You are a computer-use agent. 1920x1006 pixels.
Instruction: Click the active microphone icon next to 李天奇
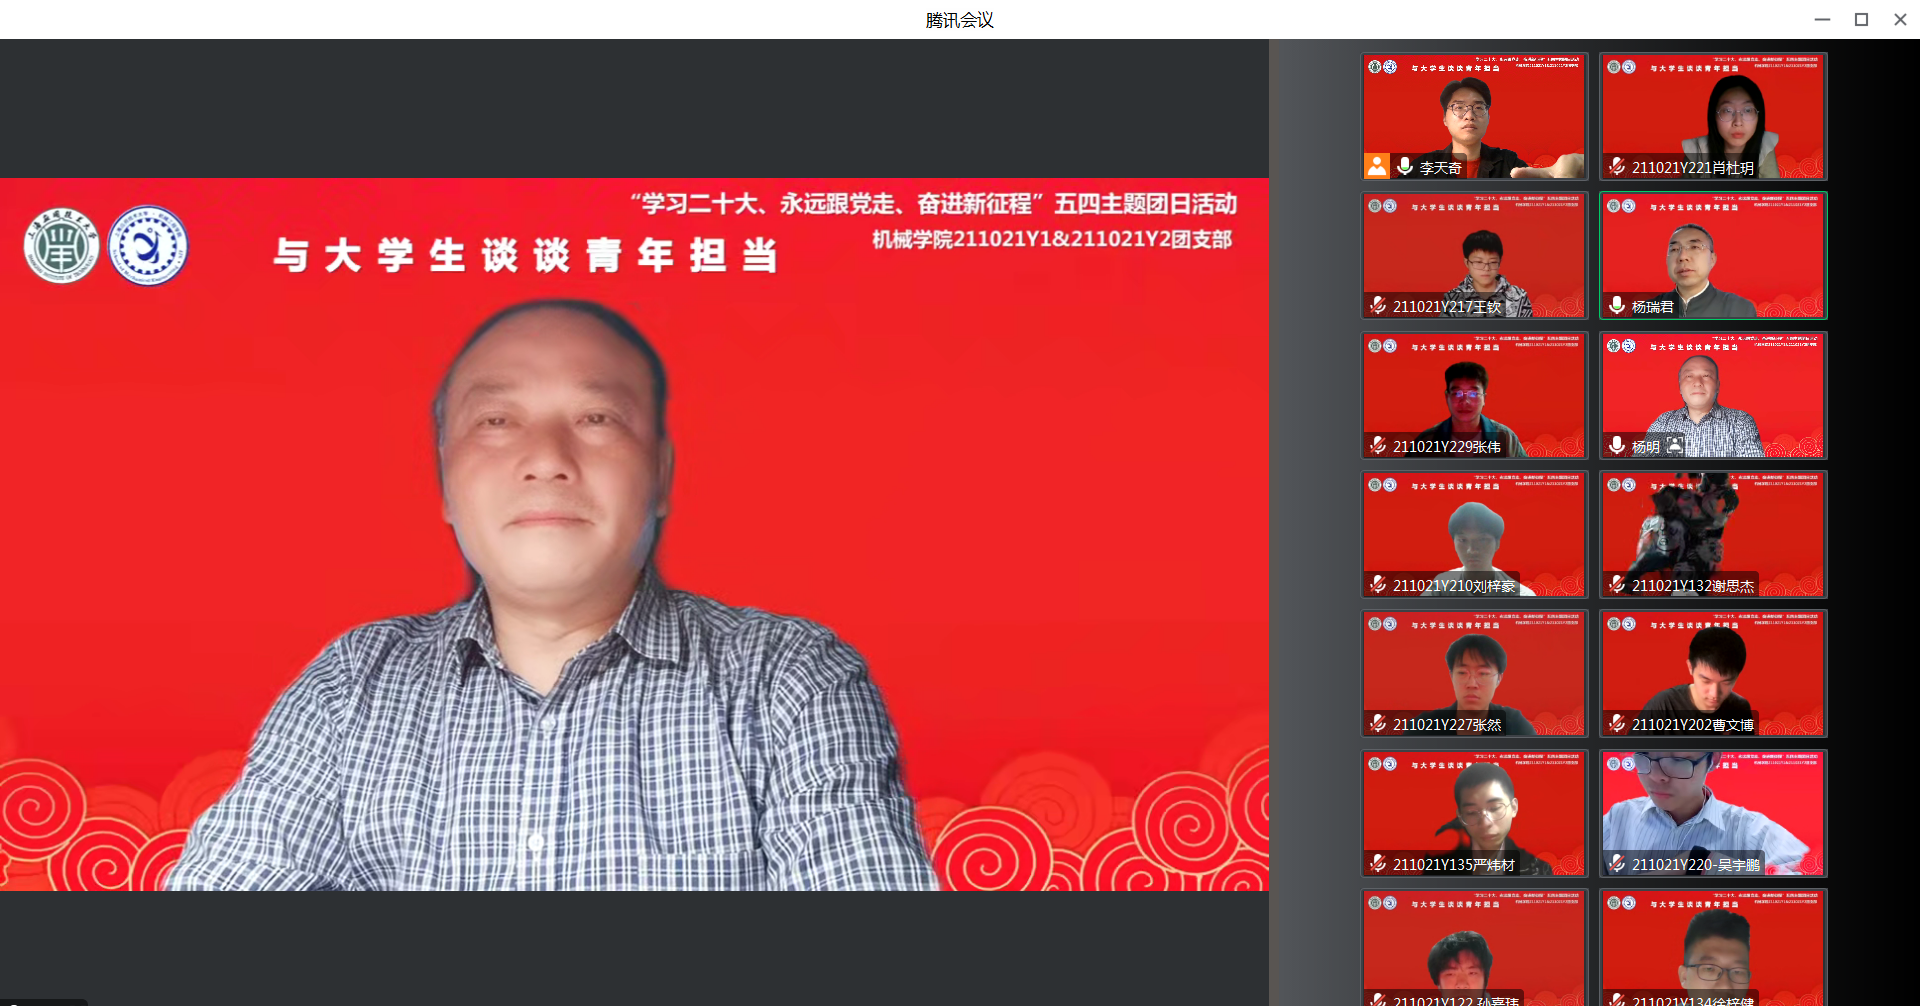click(x=1405, y=166)
